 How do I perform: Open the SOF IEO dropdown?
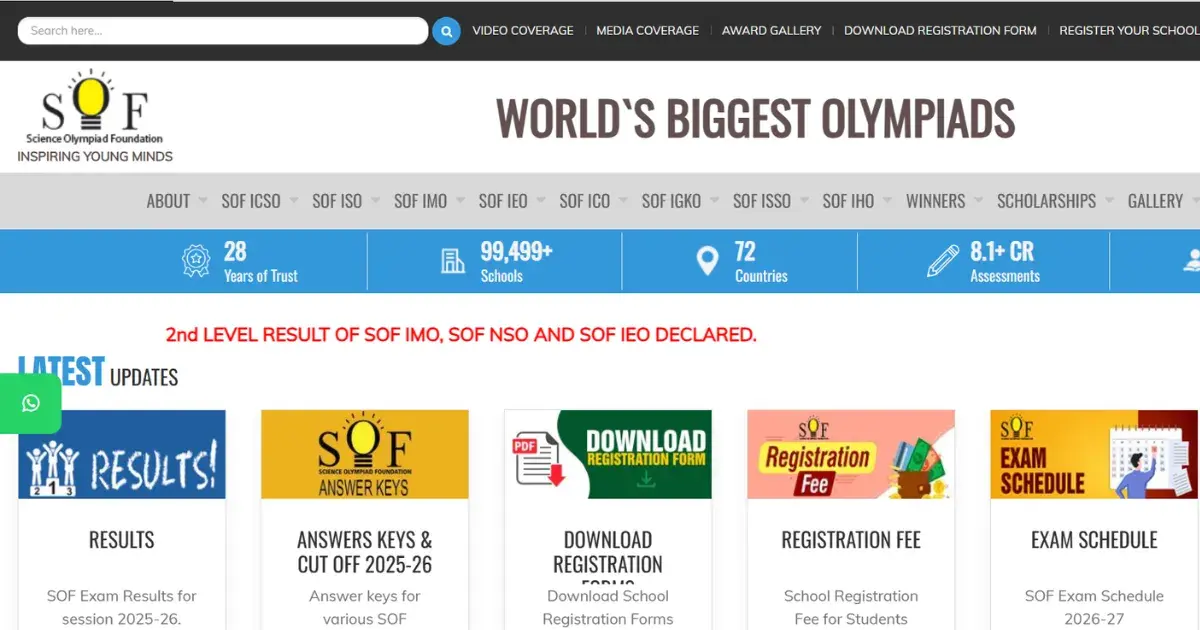click(x=504, y=200)
